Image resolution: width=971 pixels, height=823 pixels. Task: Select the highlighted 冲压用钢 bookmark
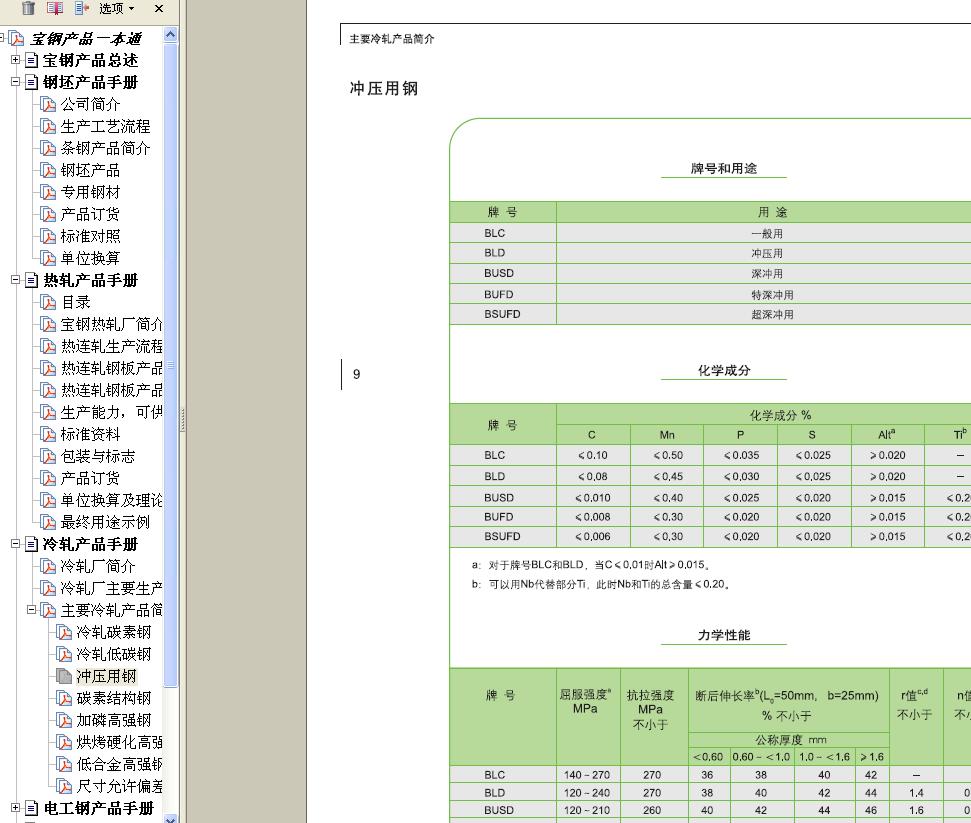pos(106,676)
